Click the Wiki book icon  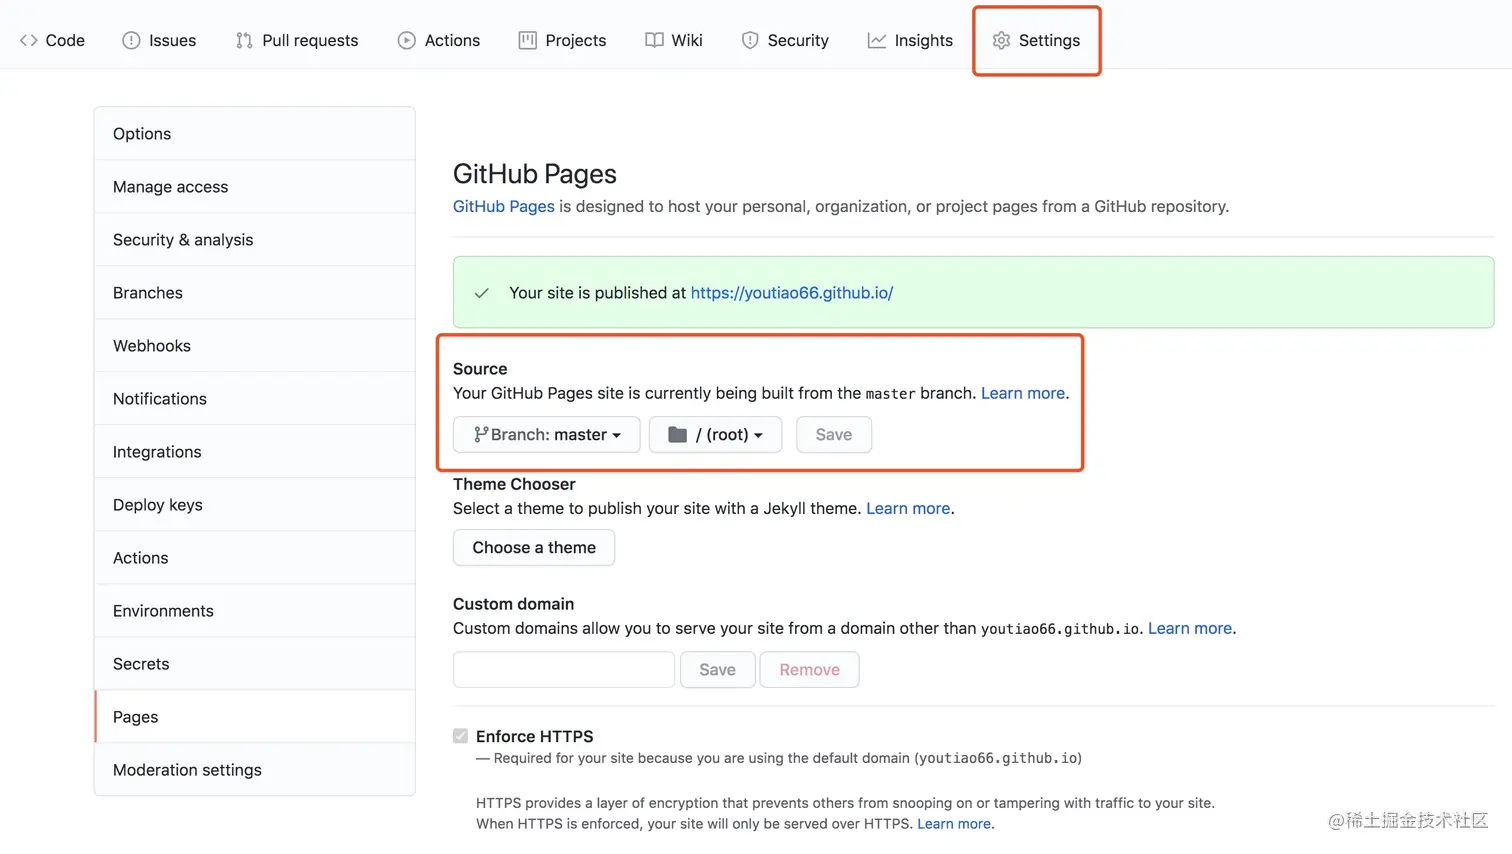click(x=654, y=40)
